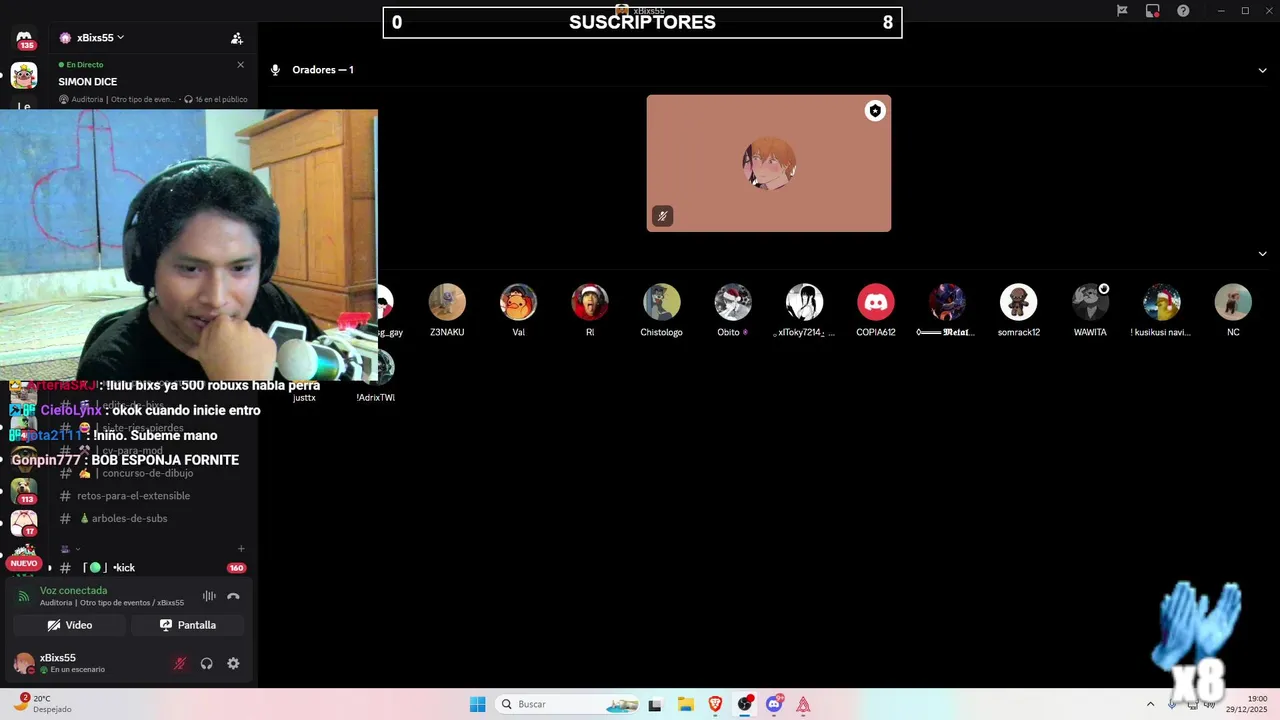Open Discord inbox flag icon in title bar
This screenshot has height=720, width=1280.
(1122, 11)
